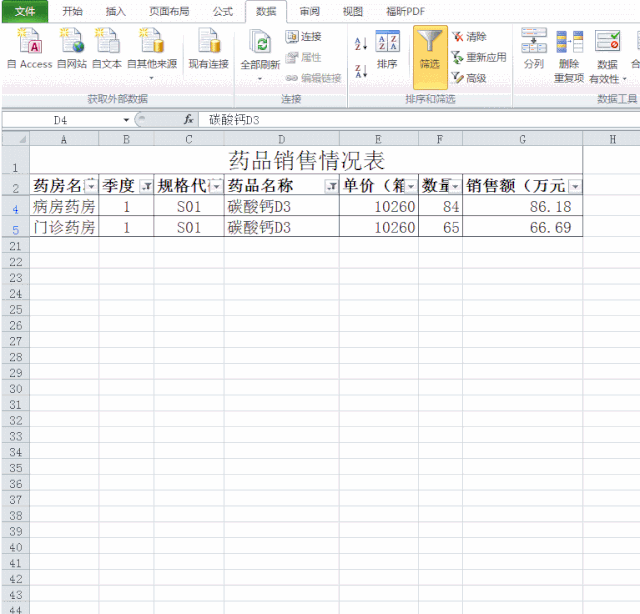
Task: Open Refresh All dropdown arrow
Action: pyautogui.click(x=260, y=79)
